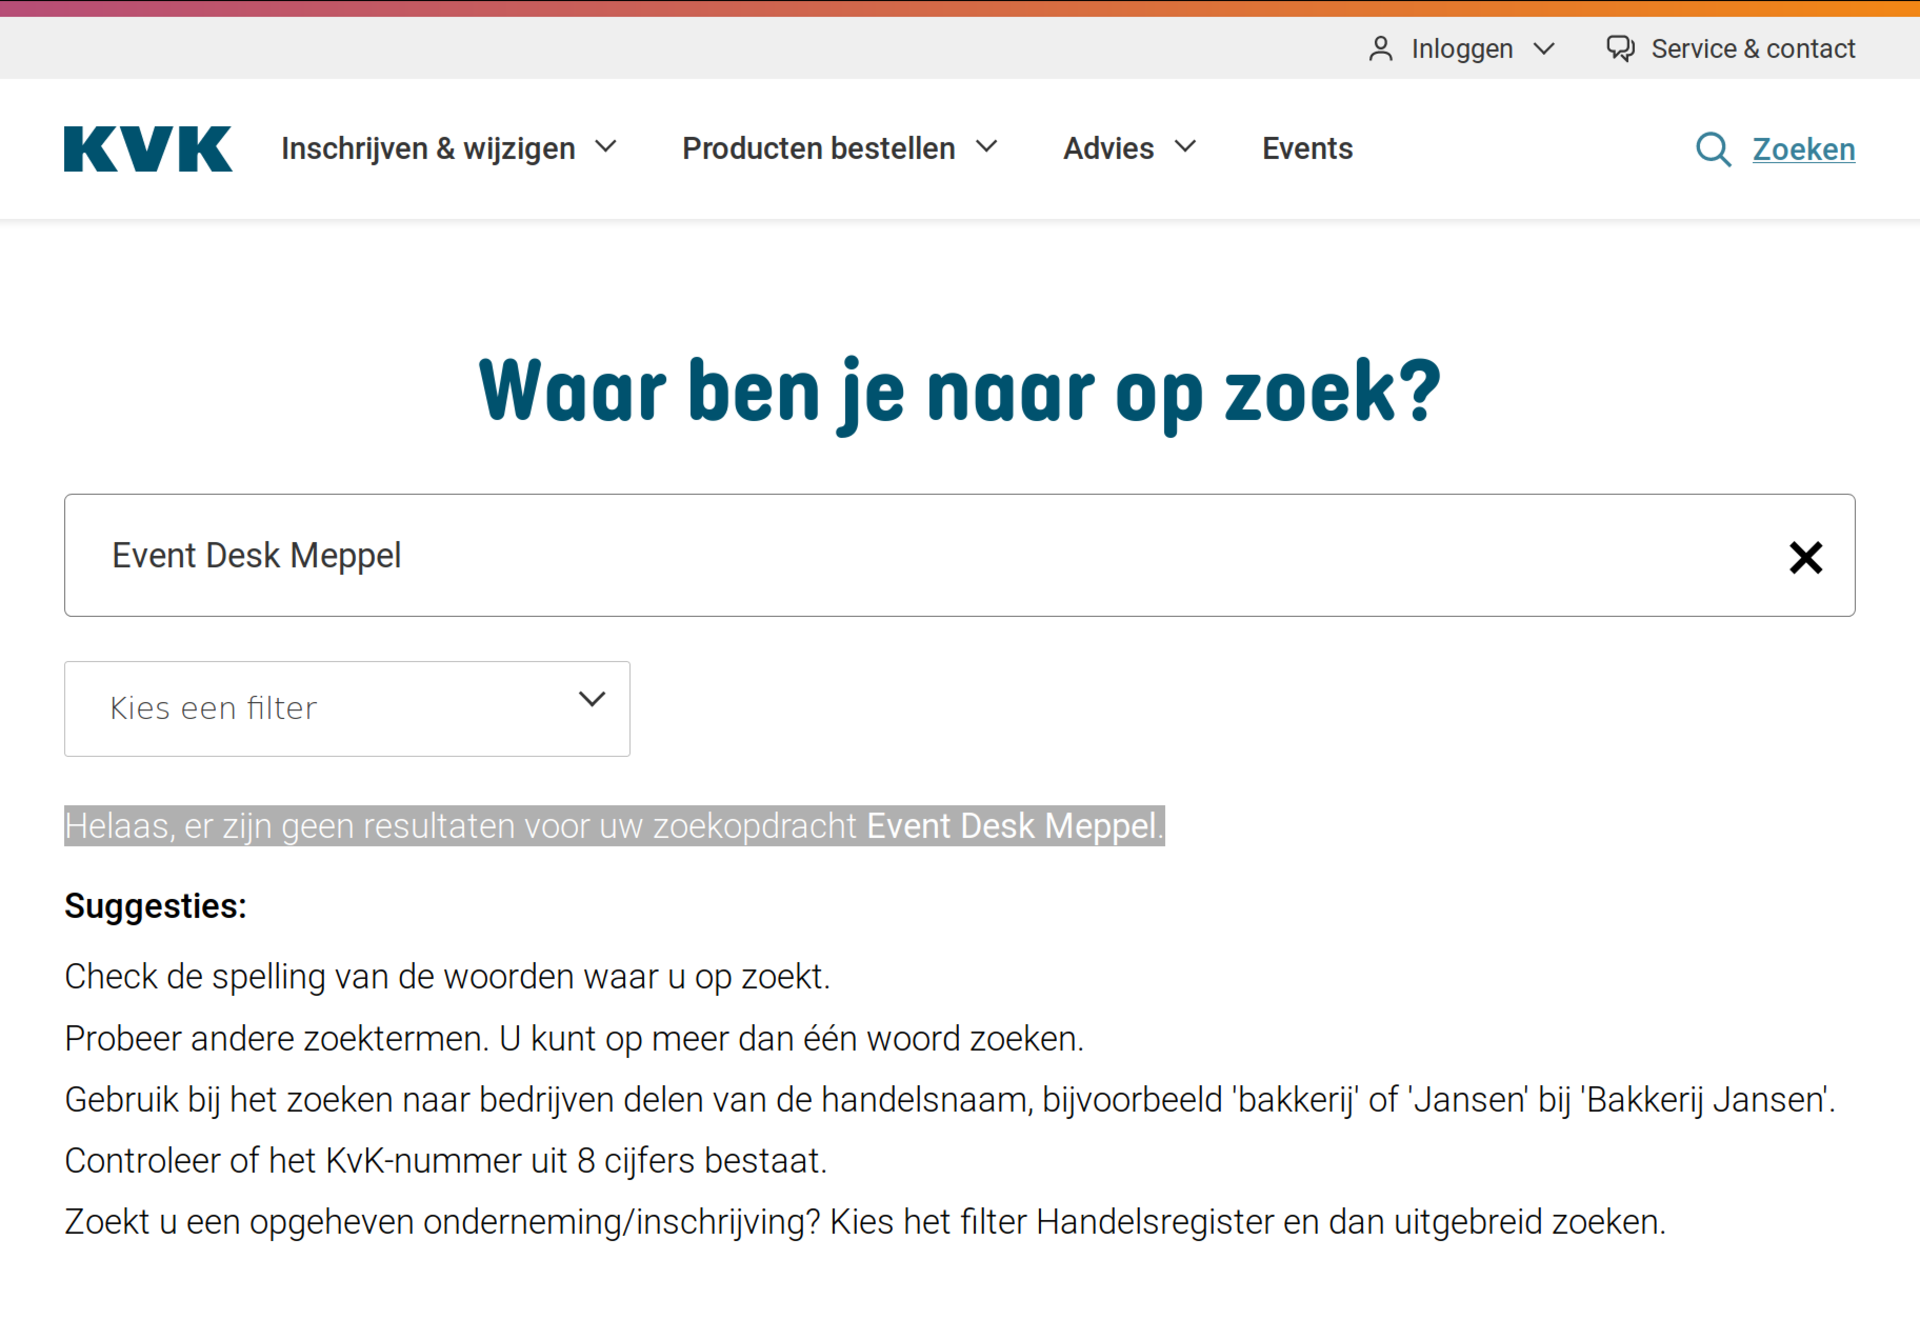Expand the Advies chevron

[x=1185, y=147]
